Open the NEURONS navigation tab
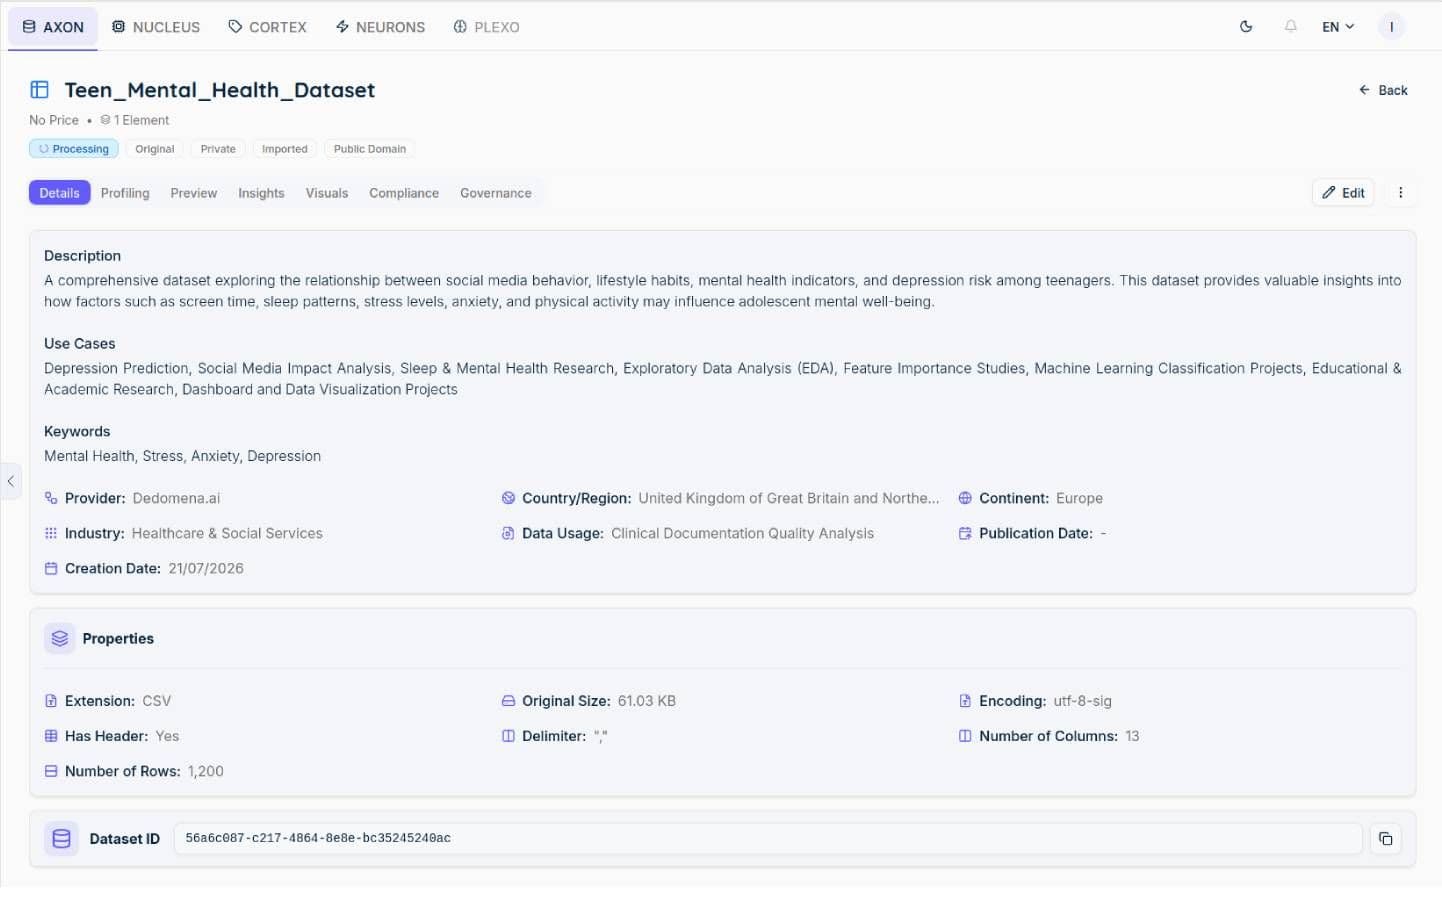This screenshot has width=1442, height=900. pyautogui.click(x=380, y=27)
